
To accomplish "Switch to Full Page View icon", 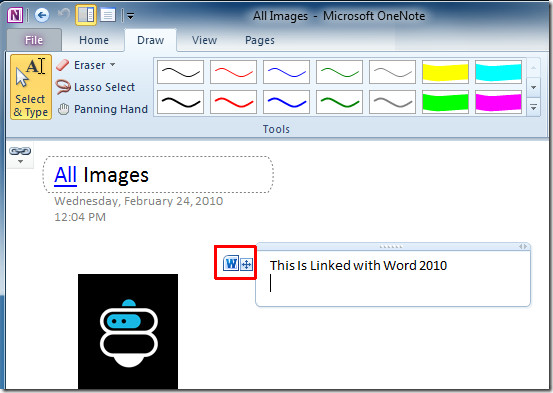I will [107, 15].
